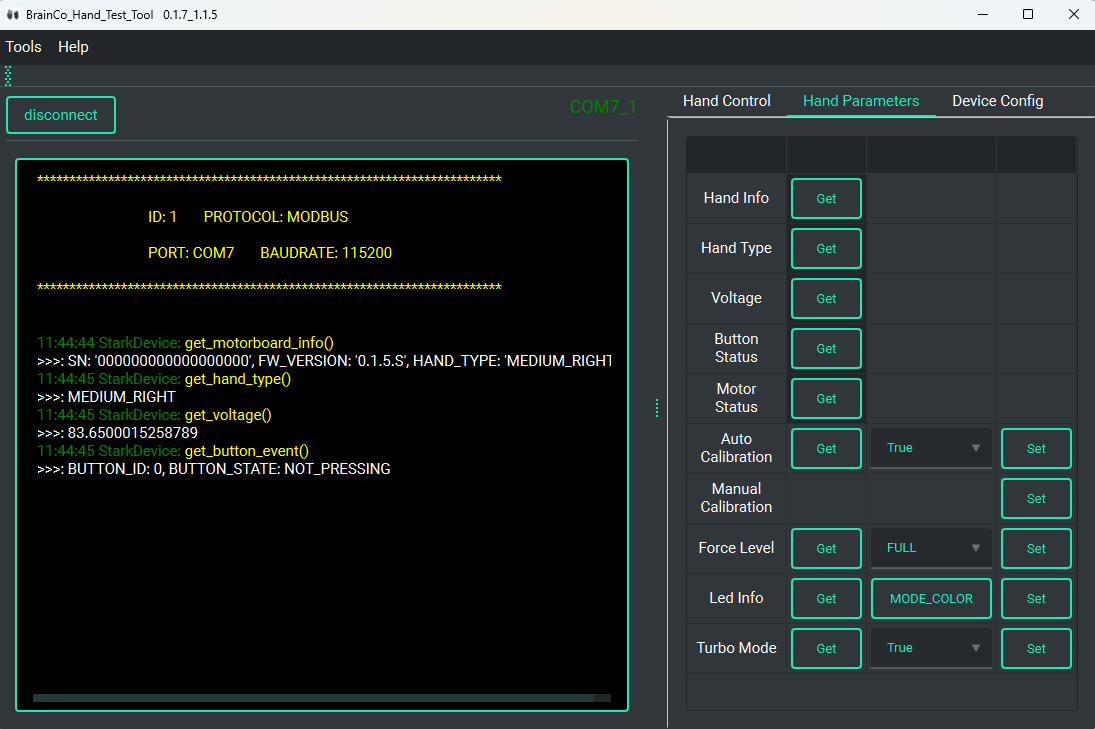Click the console horizontal scrollbar
This screenshot has height=729, width=1095.
tap(313, 698)
